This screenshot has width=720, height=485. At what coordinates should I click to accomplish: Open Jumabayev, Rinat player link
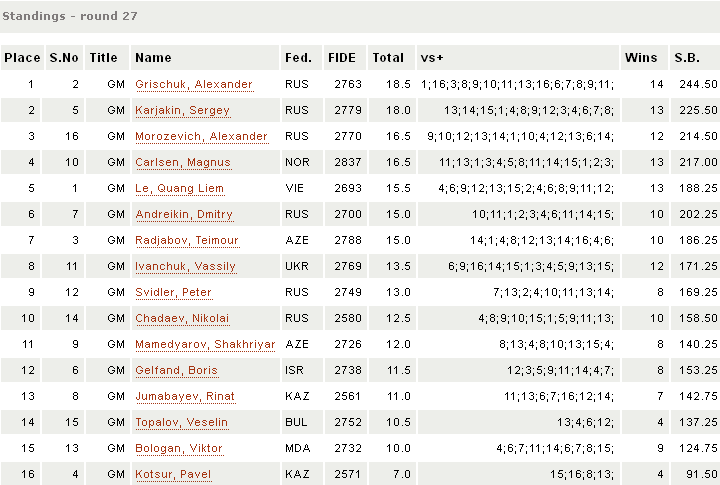[185, 397]
